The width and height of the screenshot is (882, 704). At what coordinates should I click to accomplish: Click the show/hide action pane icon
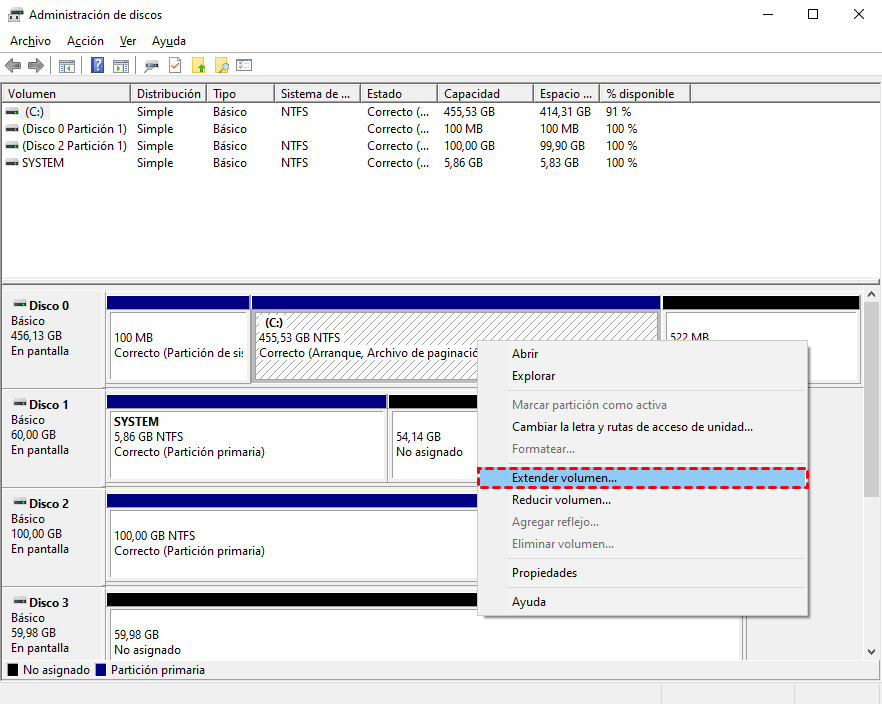[121, 66]
